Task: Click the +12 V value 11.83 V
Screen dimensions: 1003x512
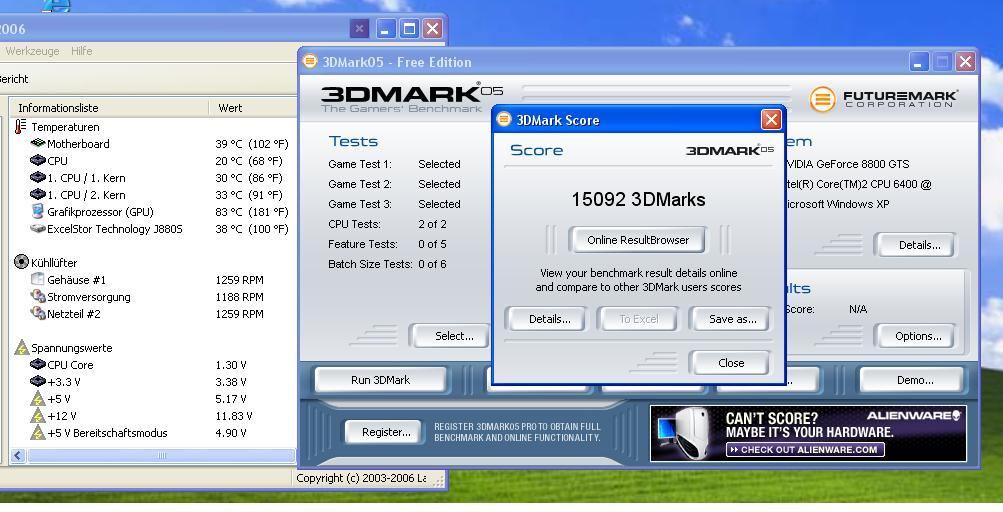Action: pyautogui.click(x=233, y=416)
